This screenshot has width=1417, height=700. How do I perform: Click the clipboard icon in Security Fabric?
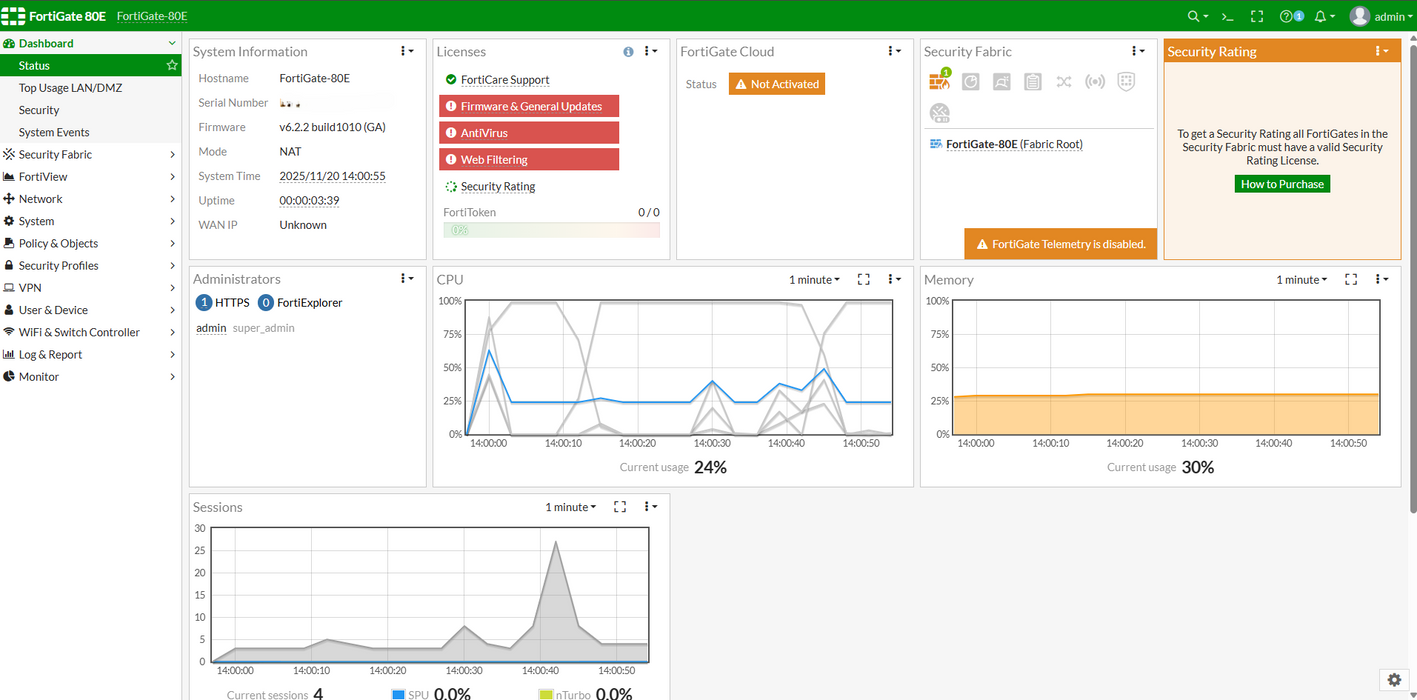click(1033, 82)
